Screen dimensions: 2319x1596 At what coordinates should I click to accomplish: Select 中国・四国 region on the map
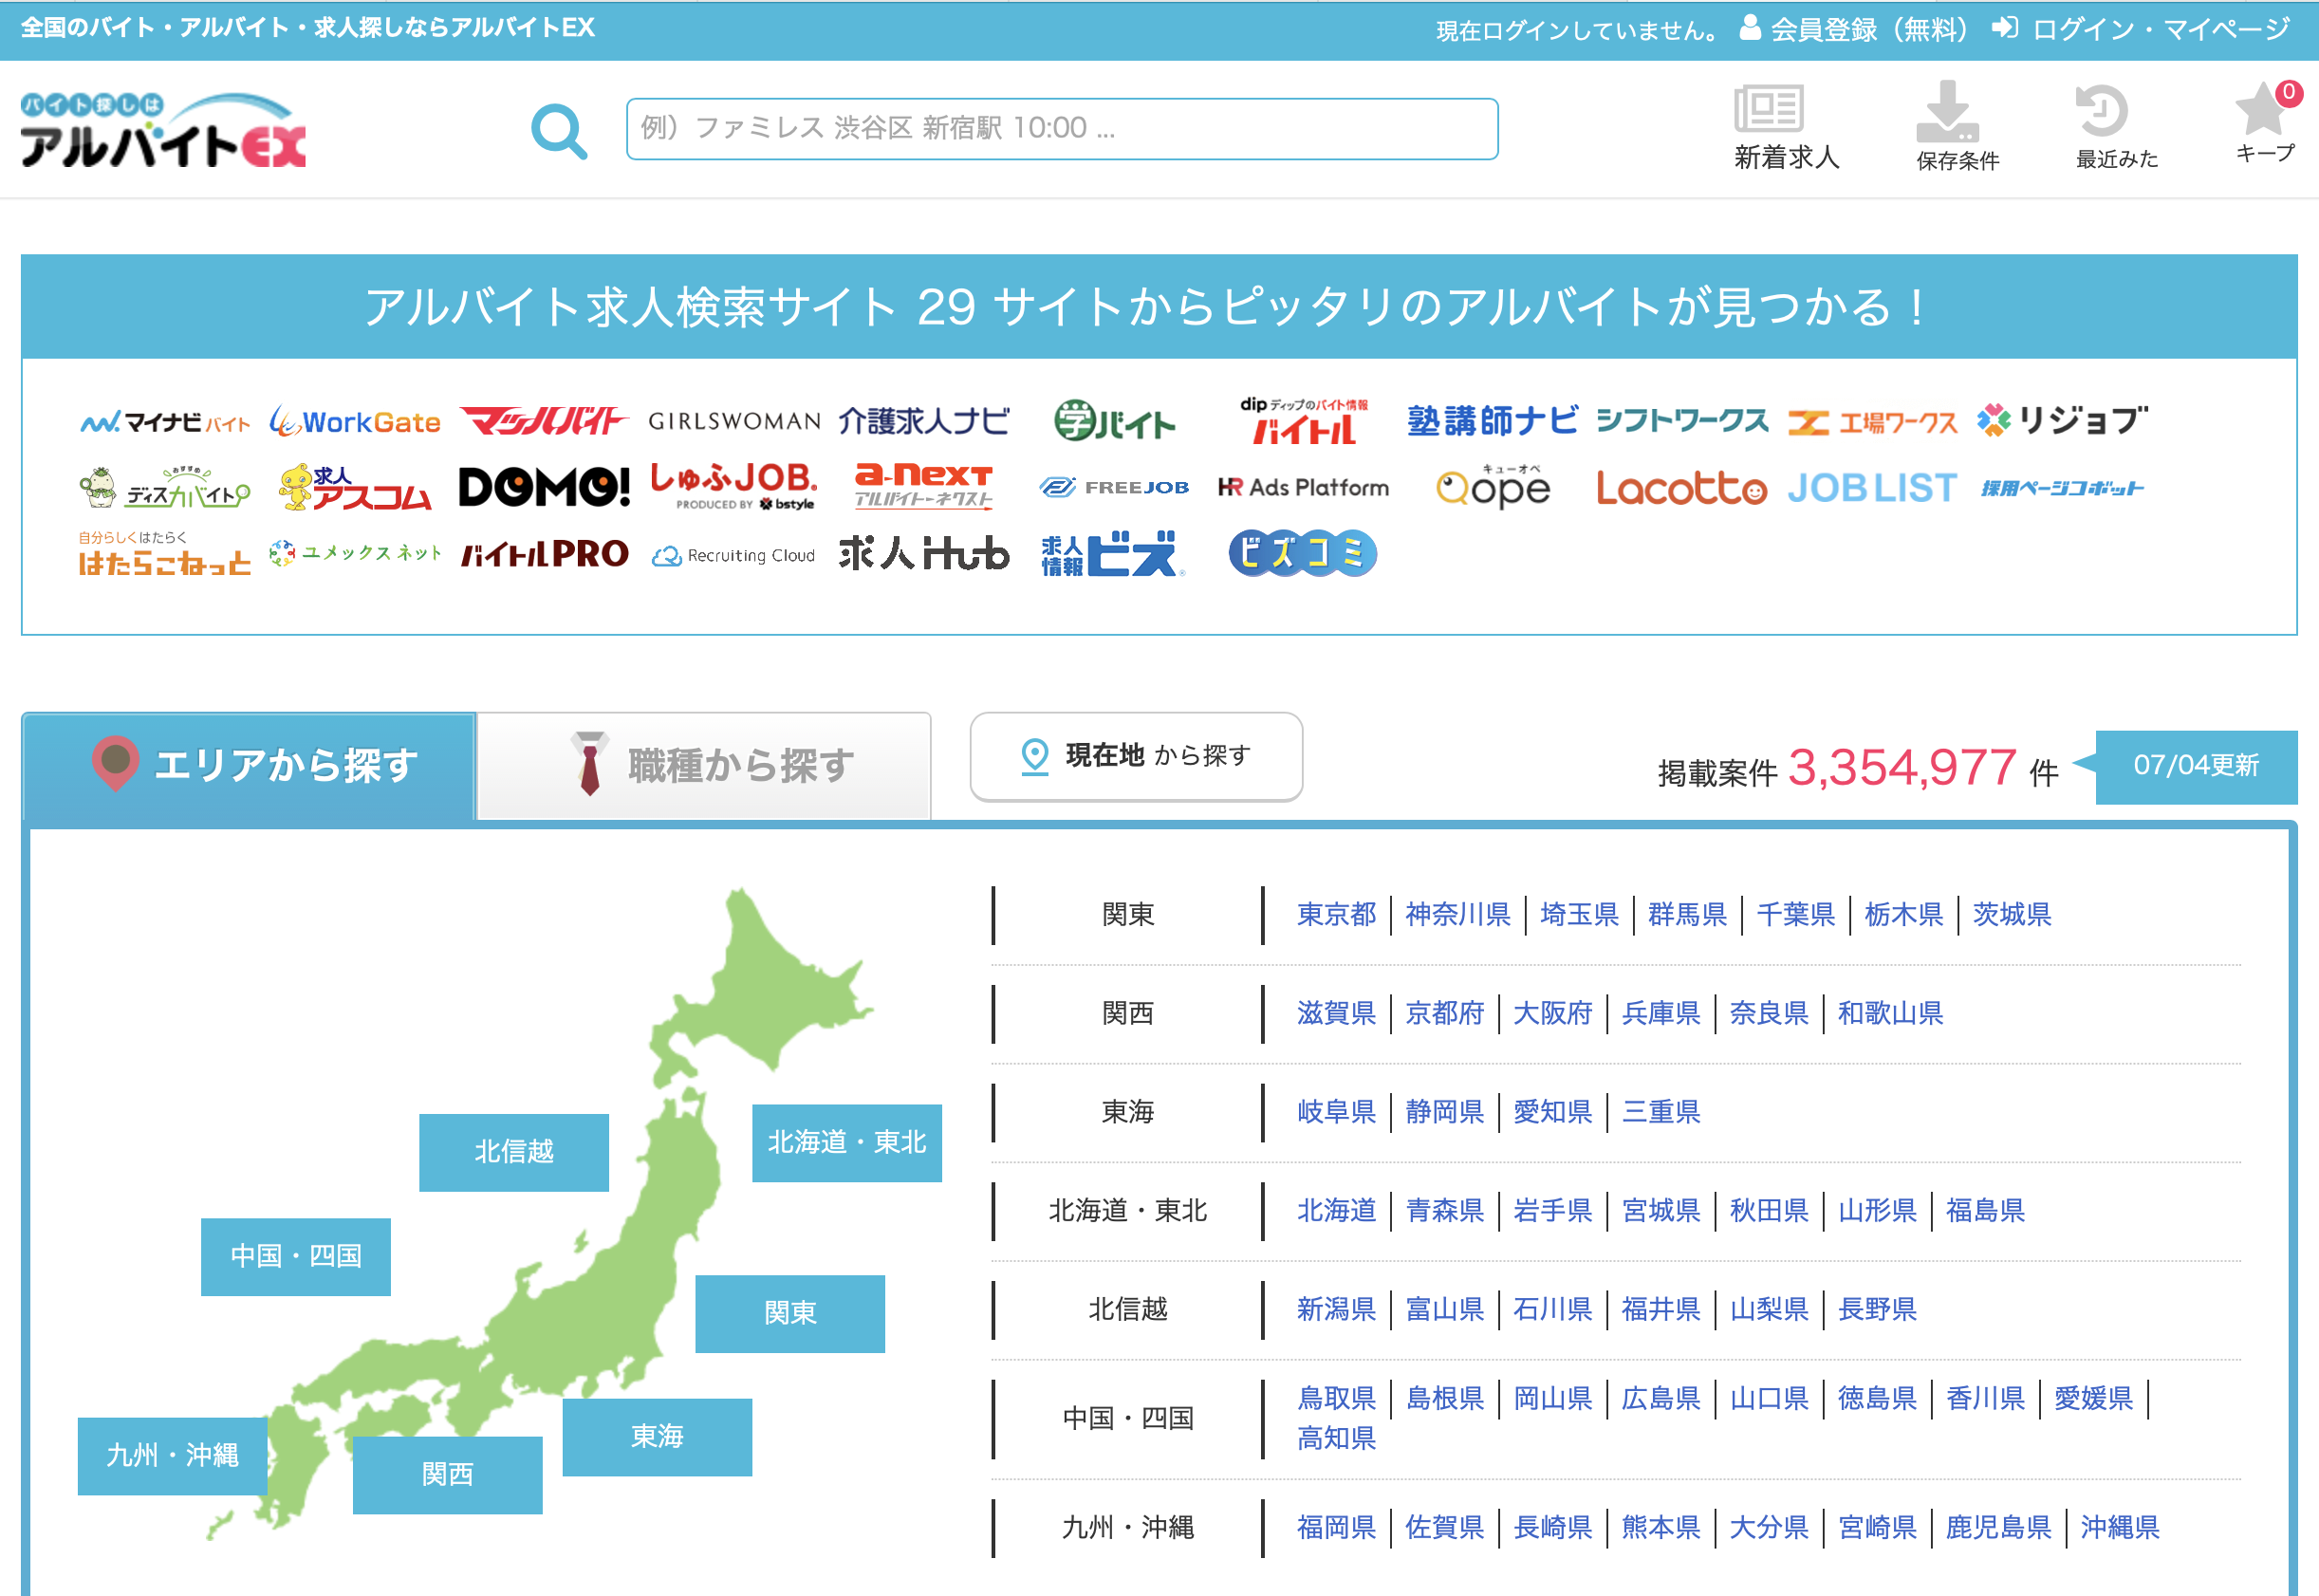tap(296, 1257)
